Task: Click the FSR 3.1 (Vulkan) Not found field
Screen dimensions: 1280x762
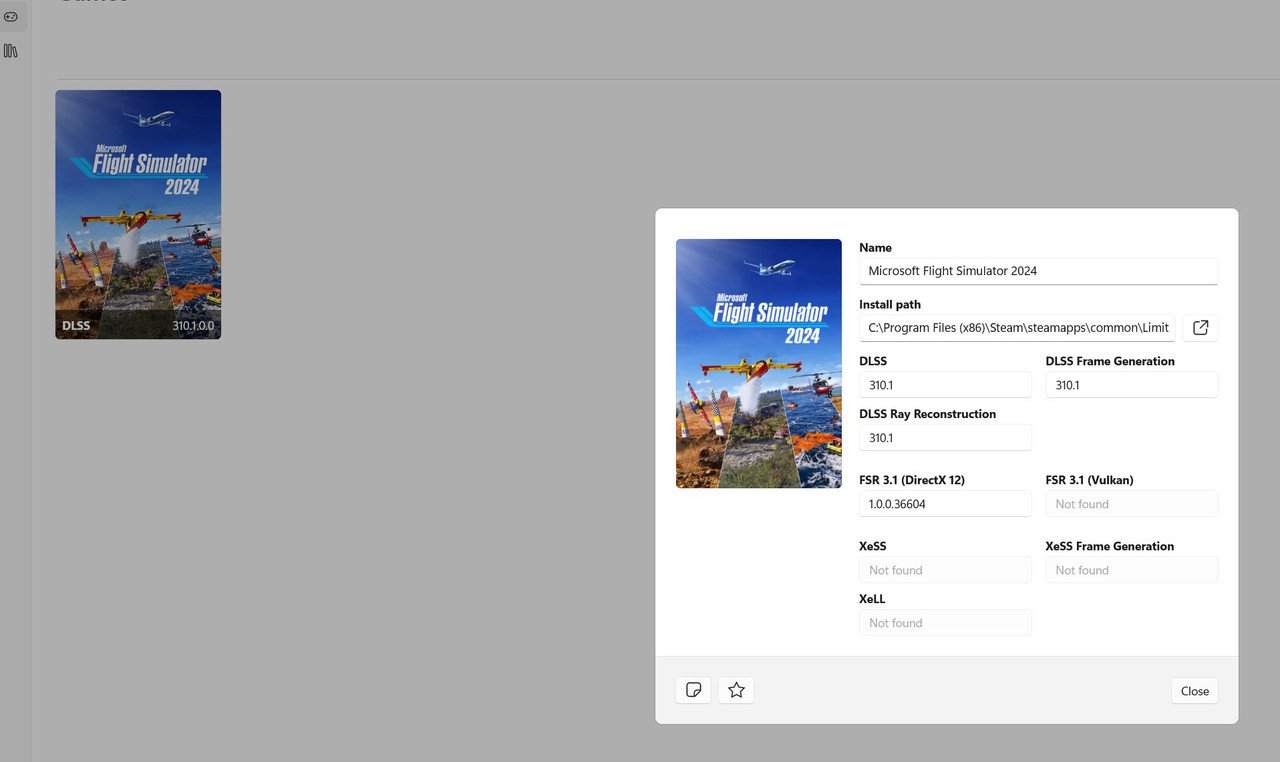Action: click(x=1132, y=504)
